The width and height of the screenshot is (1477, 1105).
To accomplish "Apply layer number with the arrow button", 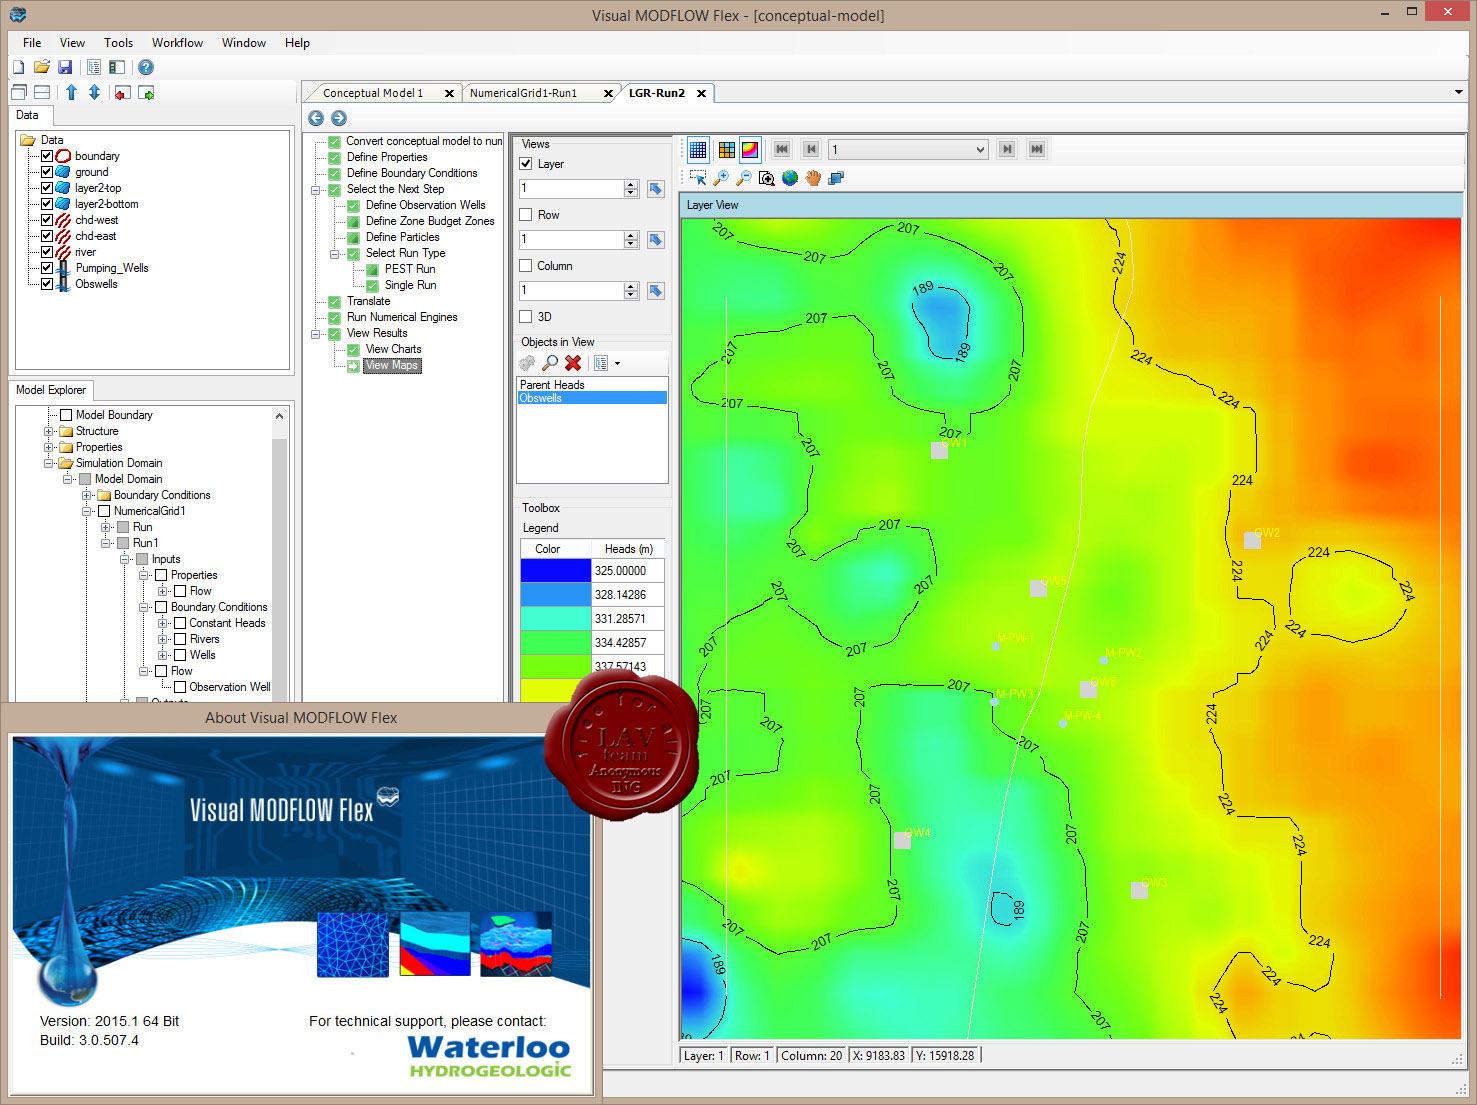I will (656, 189).
